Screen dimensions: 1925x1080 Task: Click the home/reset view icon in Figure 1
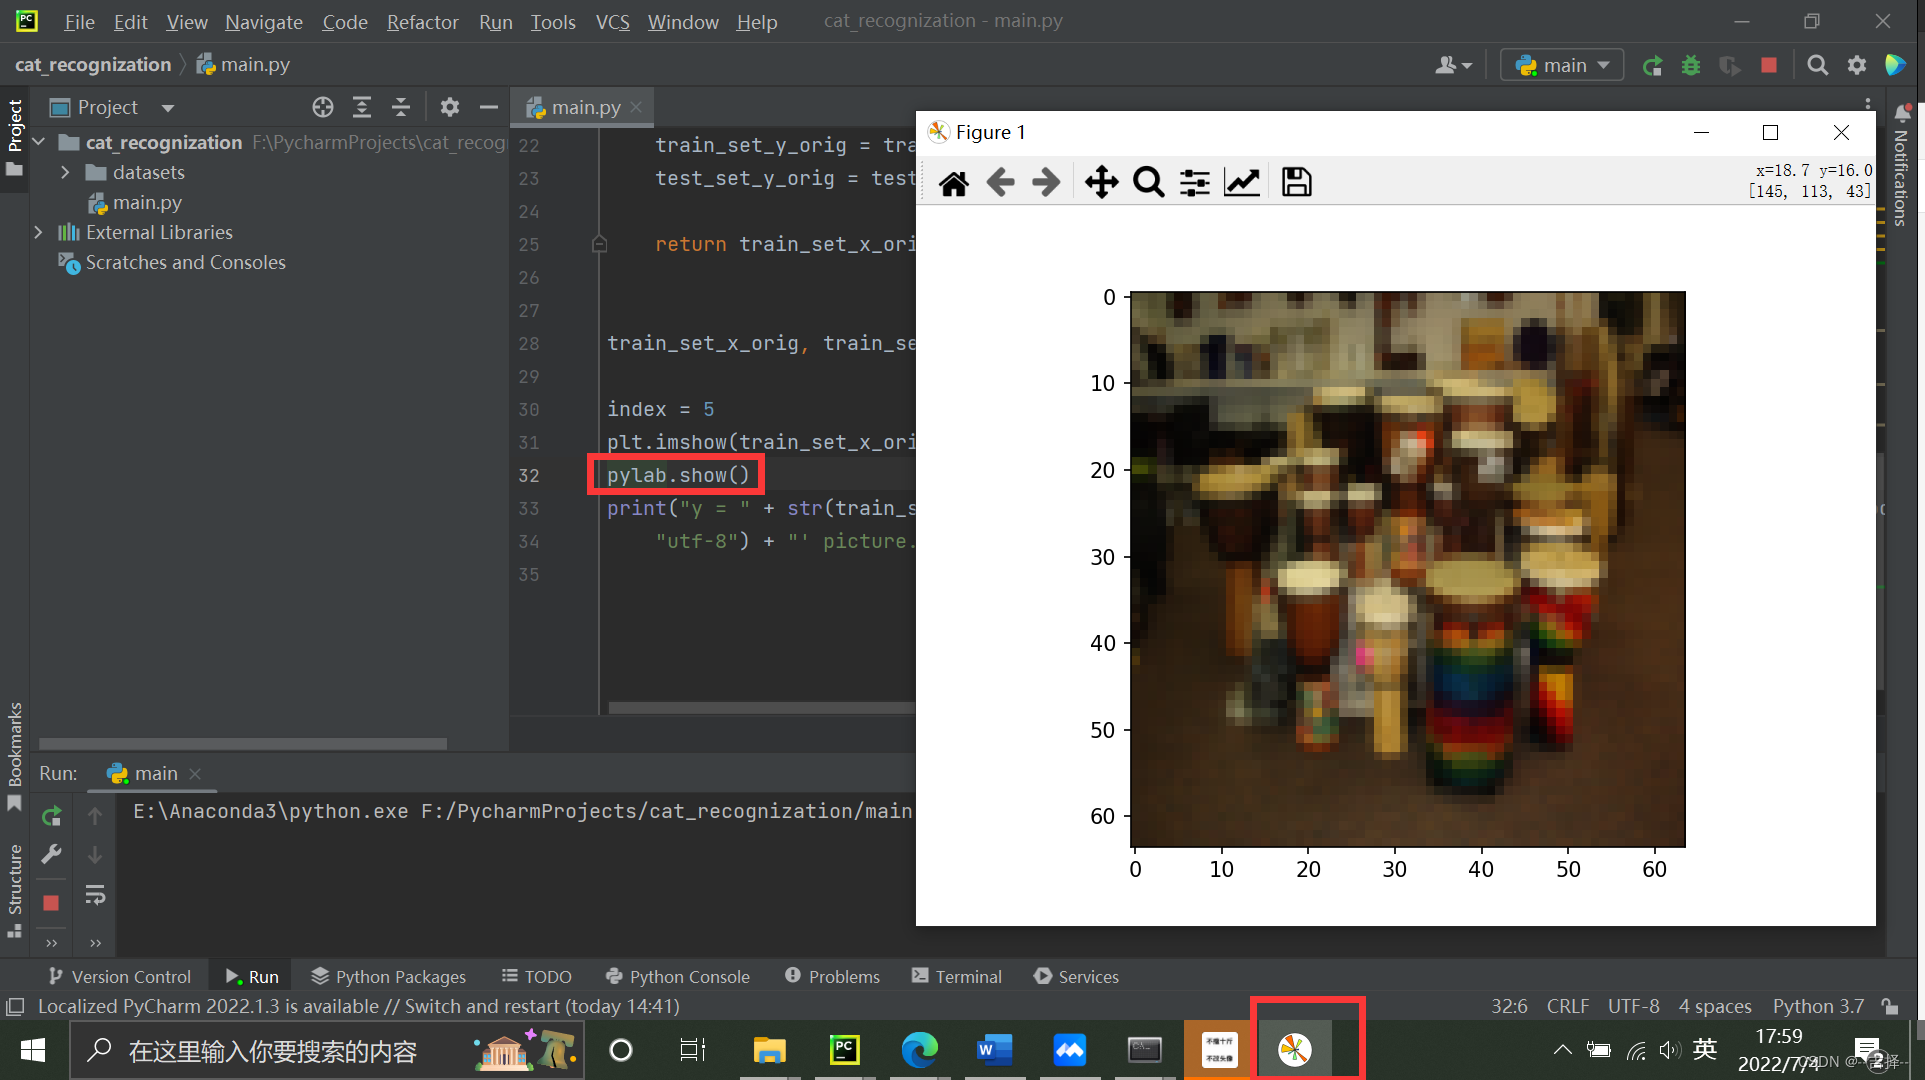tap(953, 182)
